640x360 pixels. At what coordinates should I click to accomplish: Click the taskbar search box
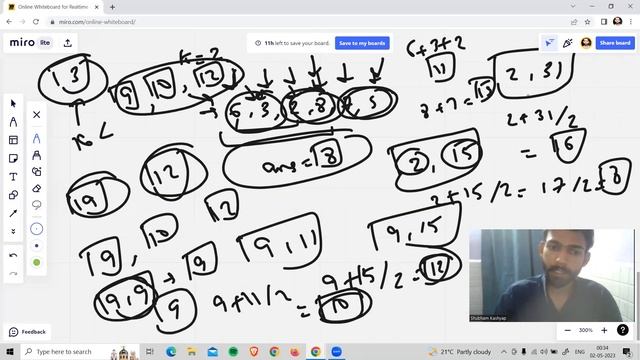(x=80, y=351)
